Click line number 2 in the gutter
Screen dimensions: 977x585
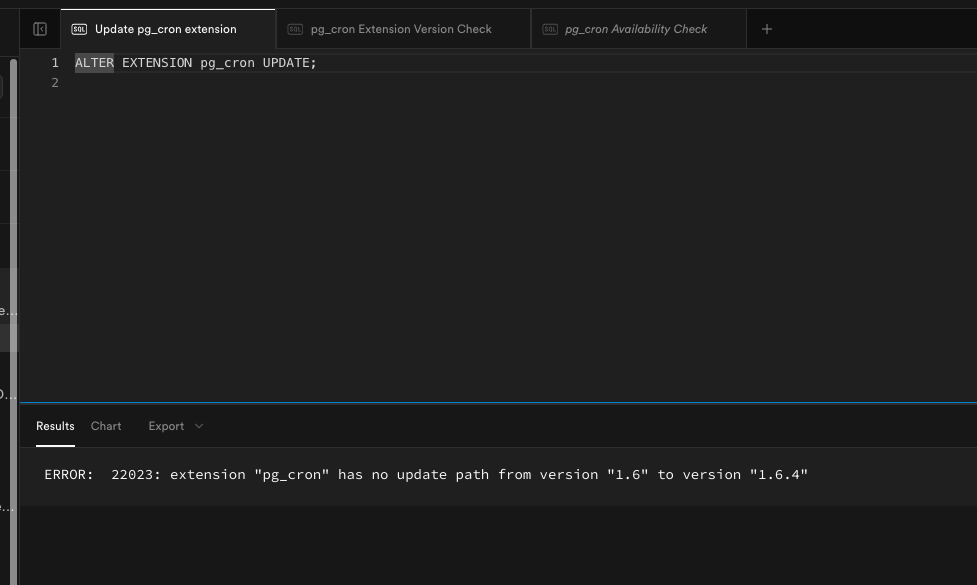point(55,83)
